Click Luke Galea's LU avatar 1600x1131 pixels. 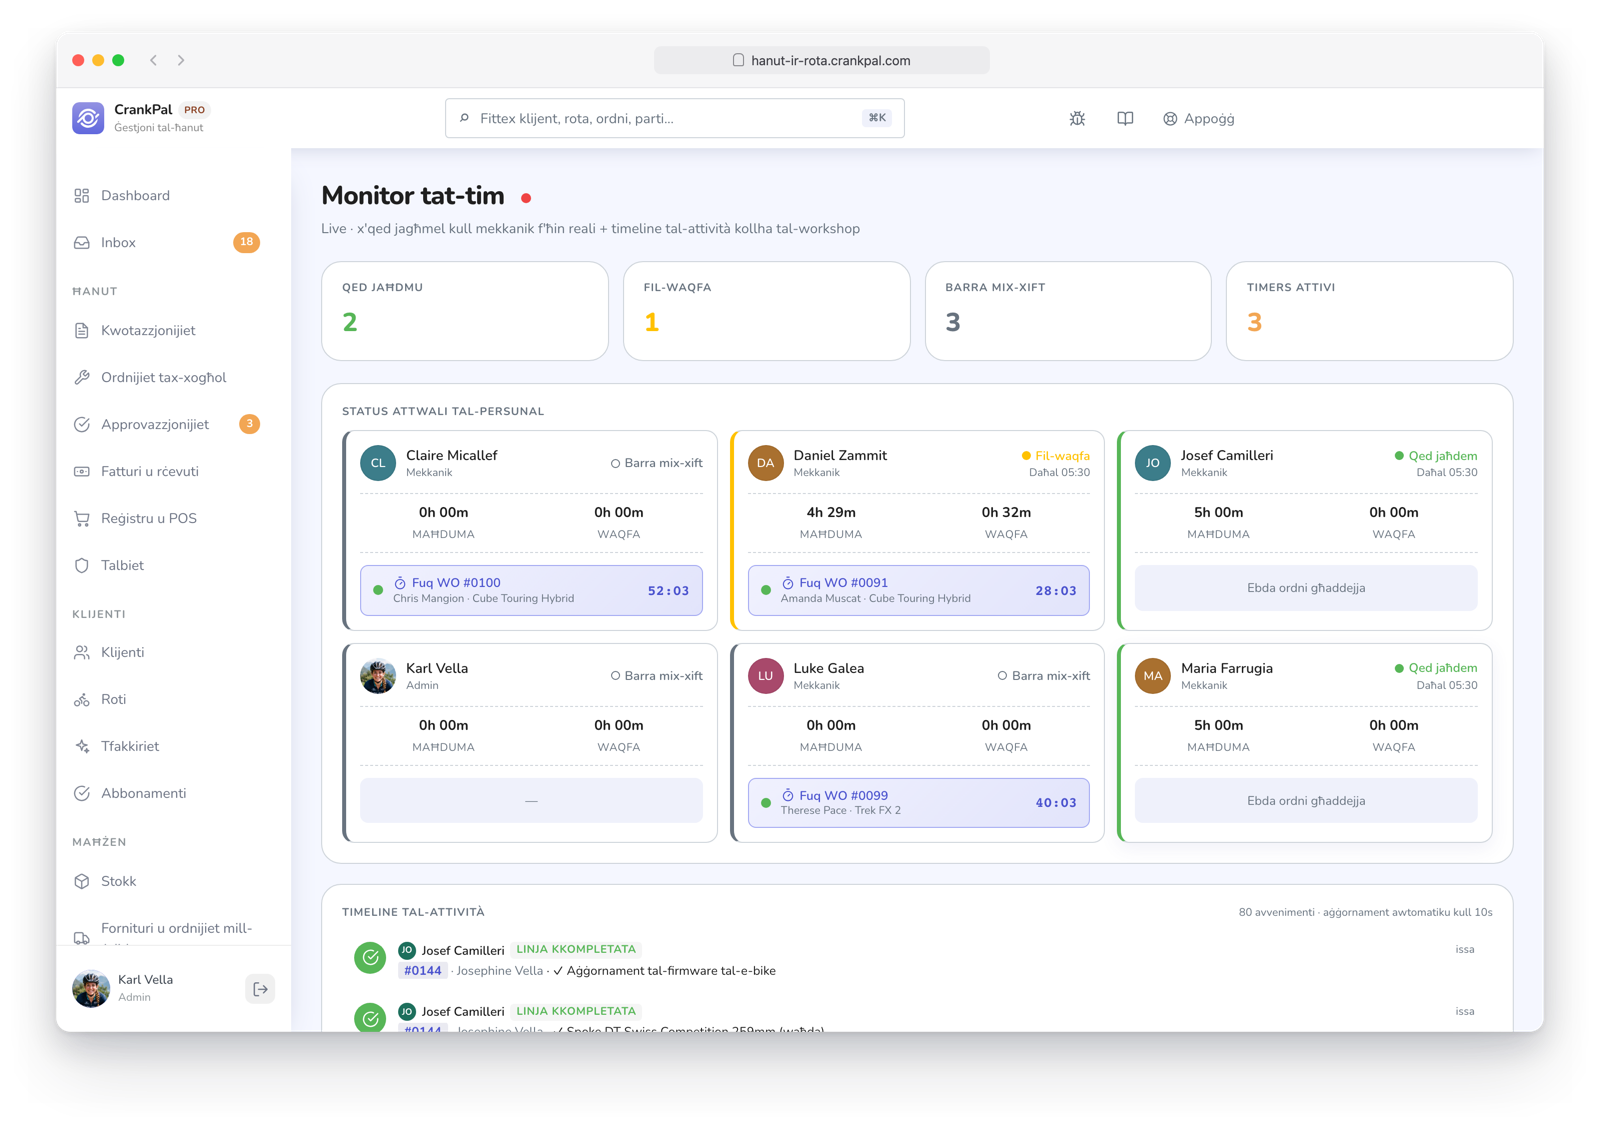766,676
